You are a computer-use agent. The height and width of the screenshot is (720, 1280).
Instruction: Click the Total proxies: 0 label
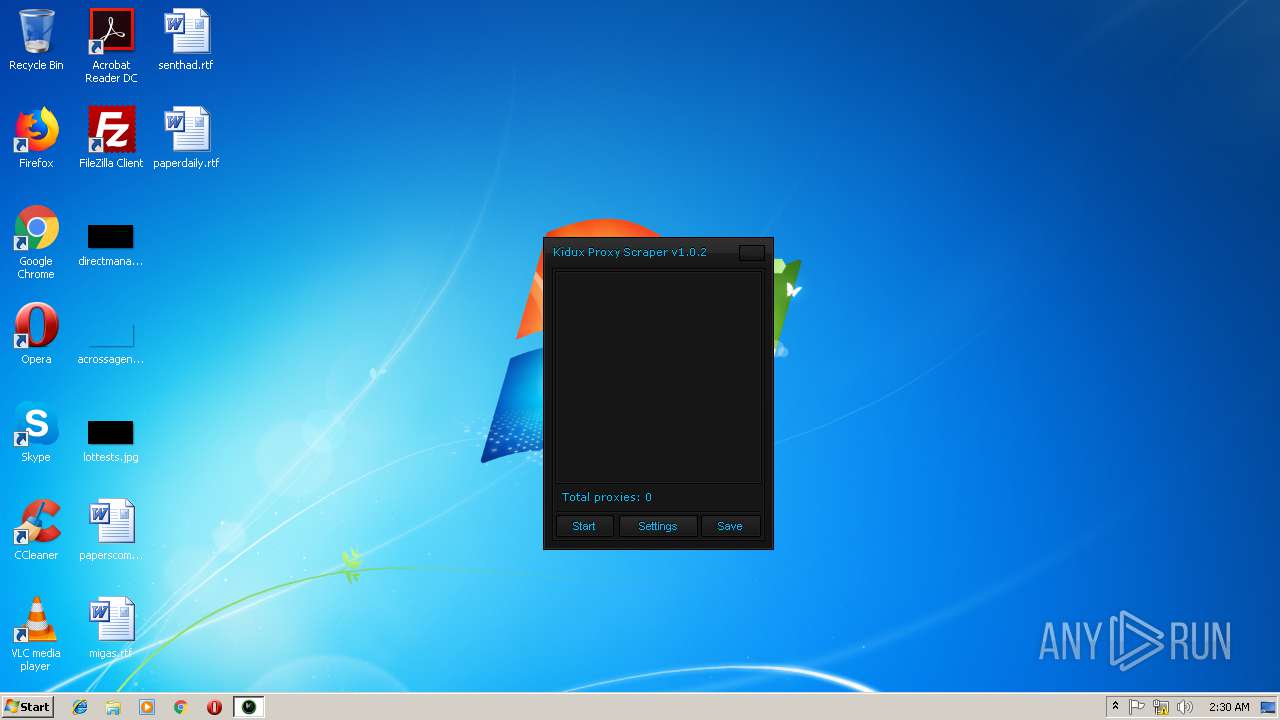point(607,497)
